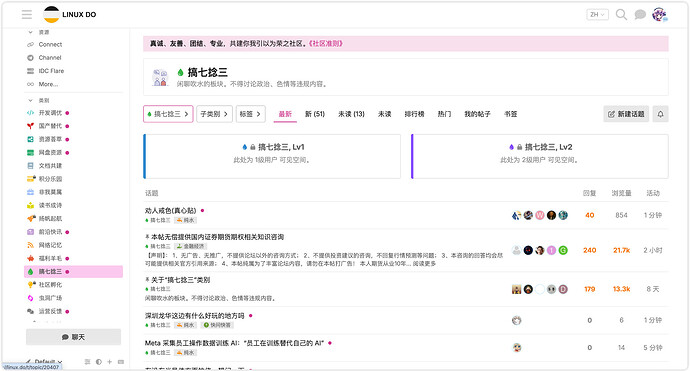690x371 pixels.
Task: Select the 最新 tab
Action: 285,114
